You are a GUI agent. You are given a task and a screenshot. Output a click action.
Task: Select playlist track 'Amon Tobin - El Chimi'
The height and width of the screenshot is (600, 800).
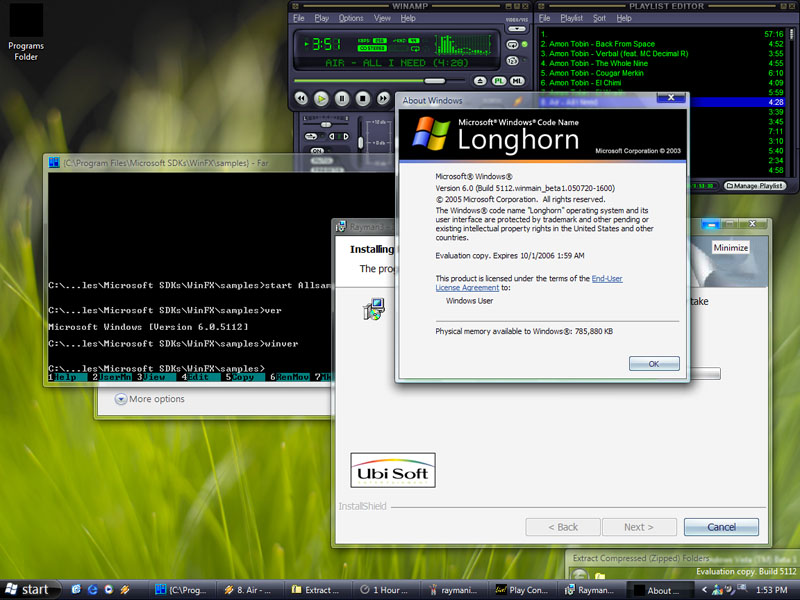662,83
